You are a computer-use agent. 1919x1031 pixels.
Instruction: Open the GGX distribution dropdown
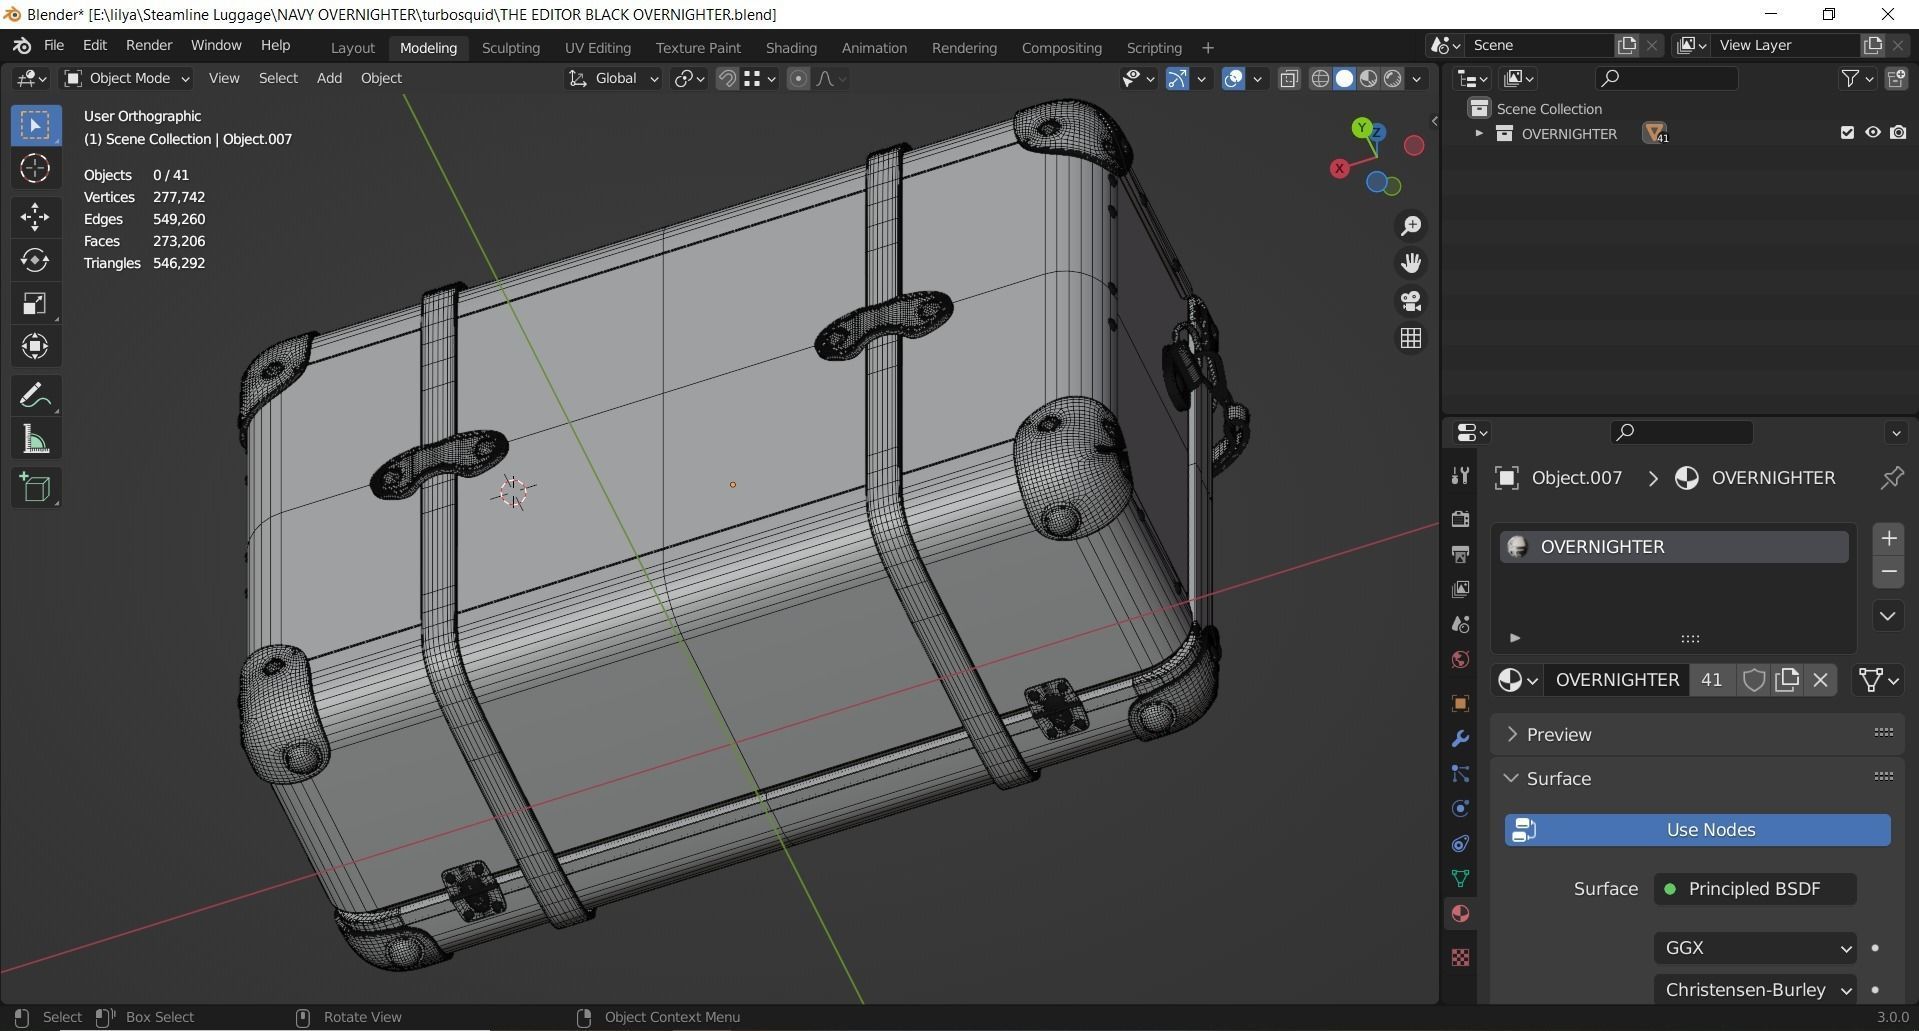(1755, 947)
